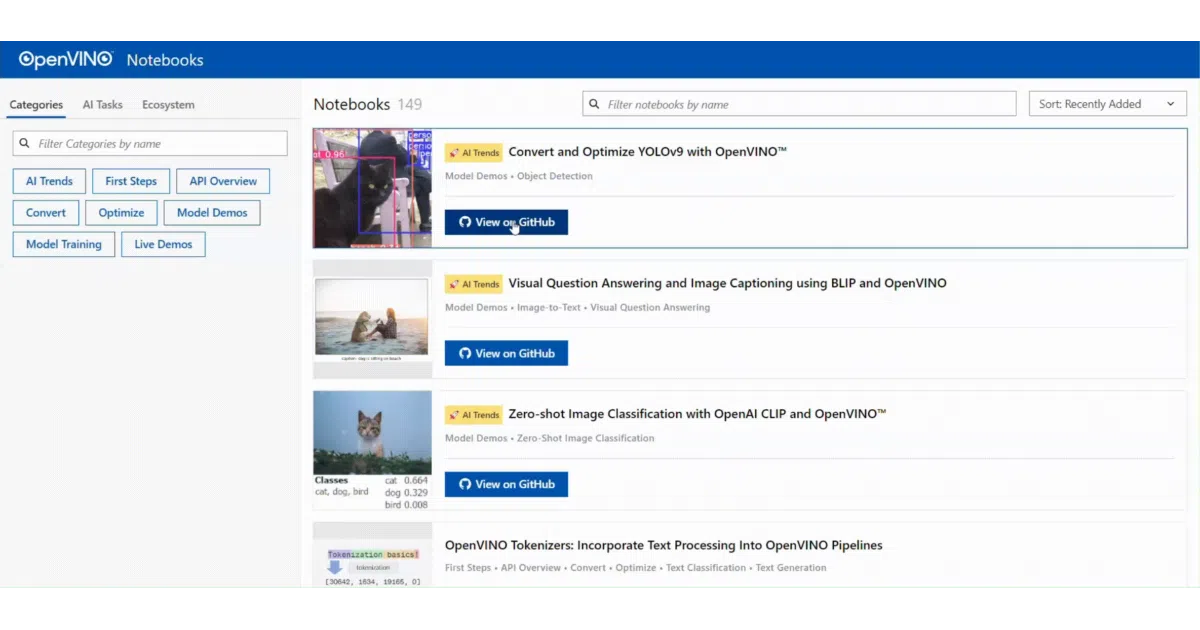The height and width of the screenshot is (630, 1200).
Task: Toggle the Optimize category filter
Action: [121, 213]
